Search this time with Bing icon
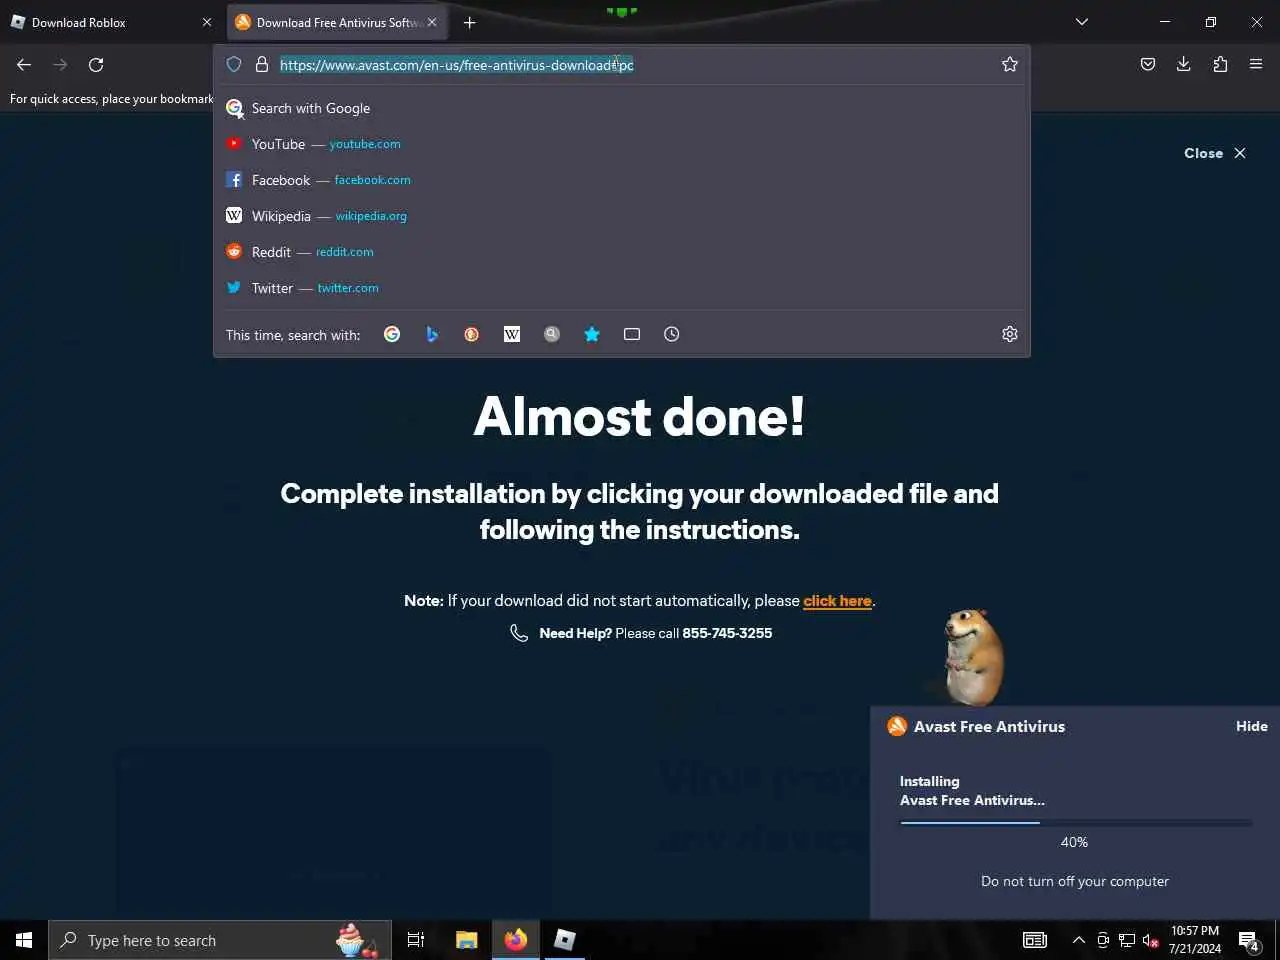1280x960 pixels. [432, 334]
